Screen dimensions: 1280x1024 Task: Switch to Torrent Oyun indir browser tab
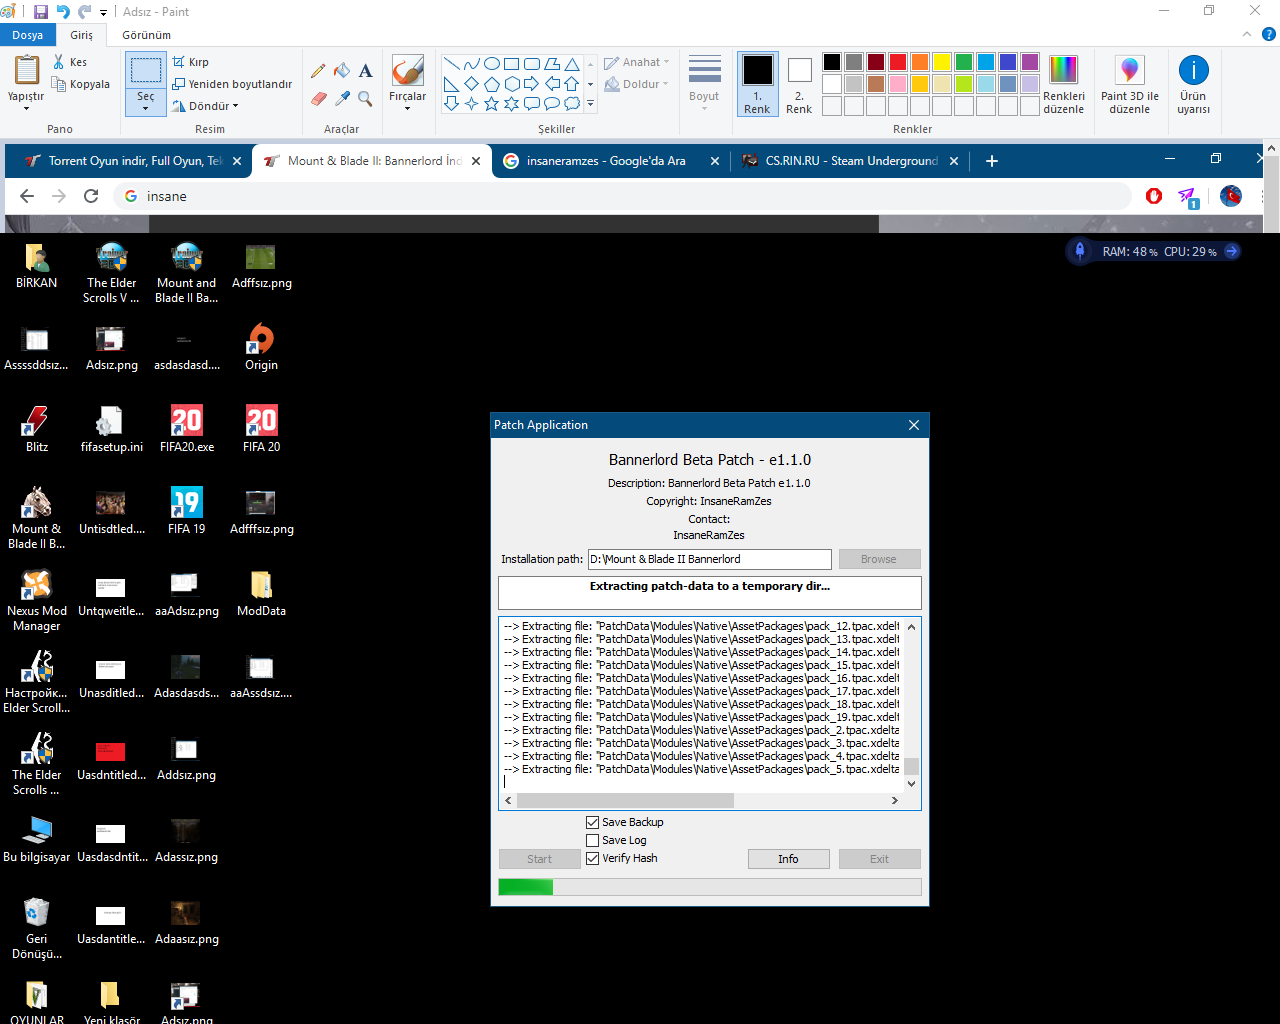click(x=130, y=161)
